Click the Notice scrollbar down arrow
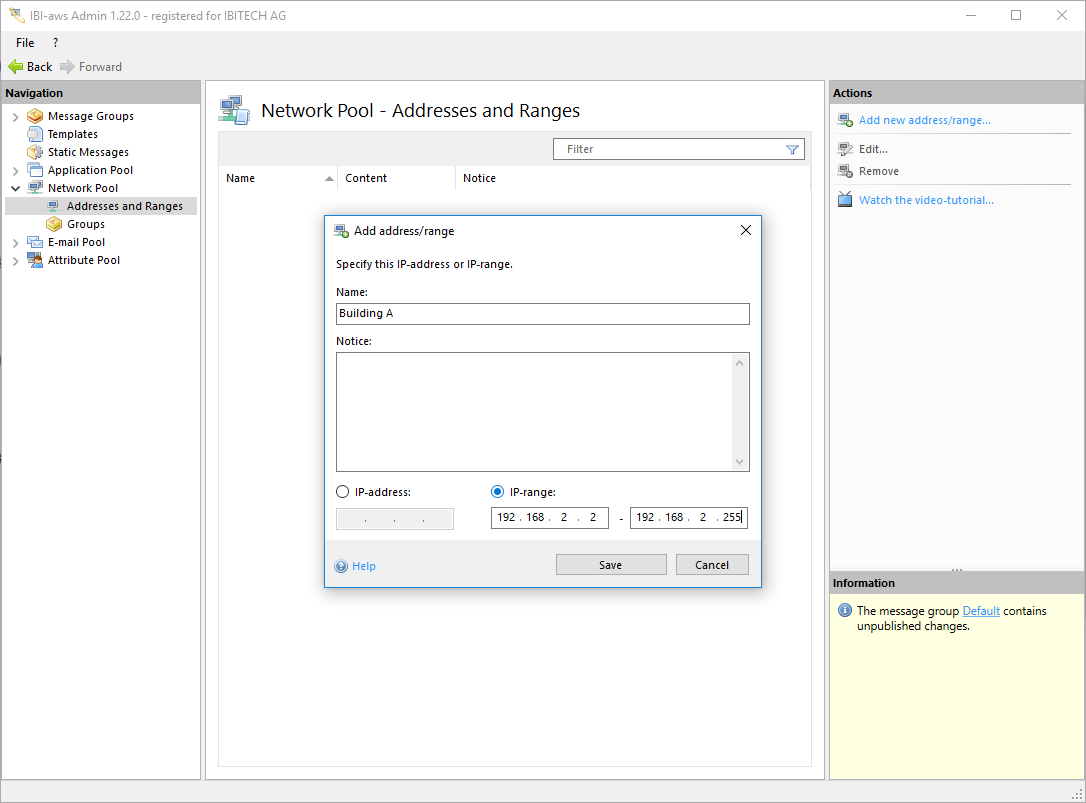 tap(740, 462)
